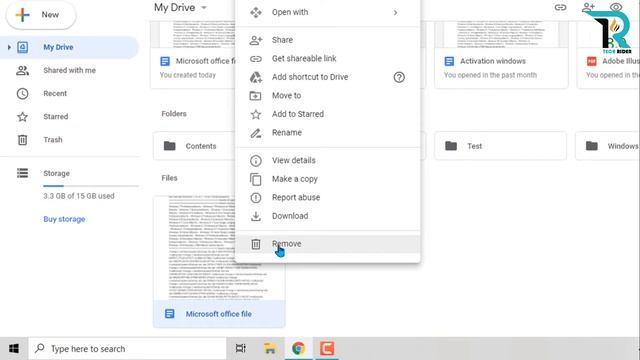The image size is (640, 360).
Task: Click the Starred star icon in sidebar
Action: (x=22, y=117)
